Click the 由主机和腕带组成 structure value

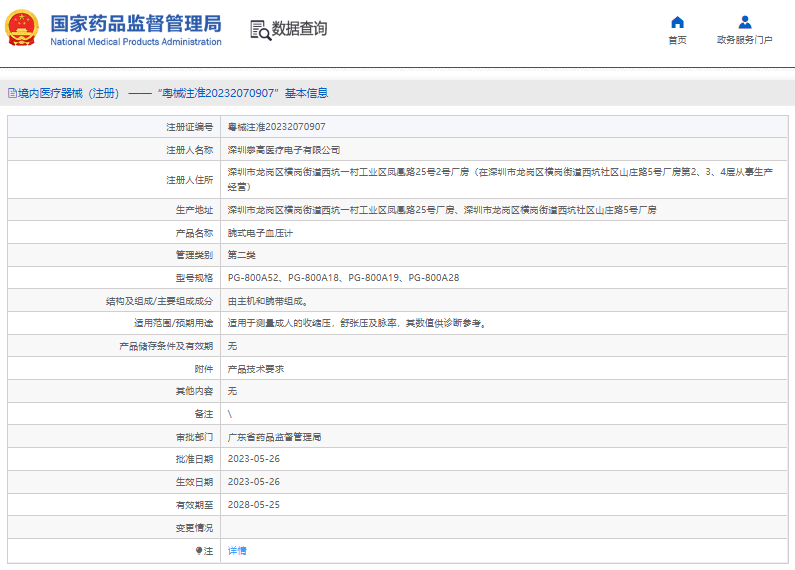(x=267, y=301)
